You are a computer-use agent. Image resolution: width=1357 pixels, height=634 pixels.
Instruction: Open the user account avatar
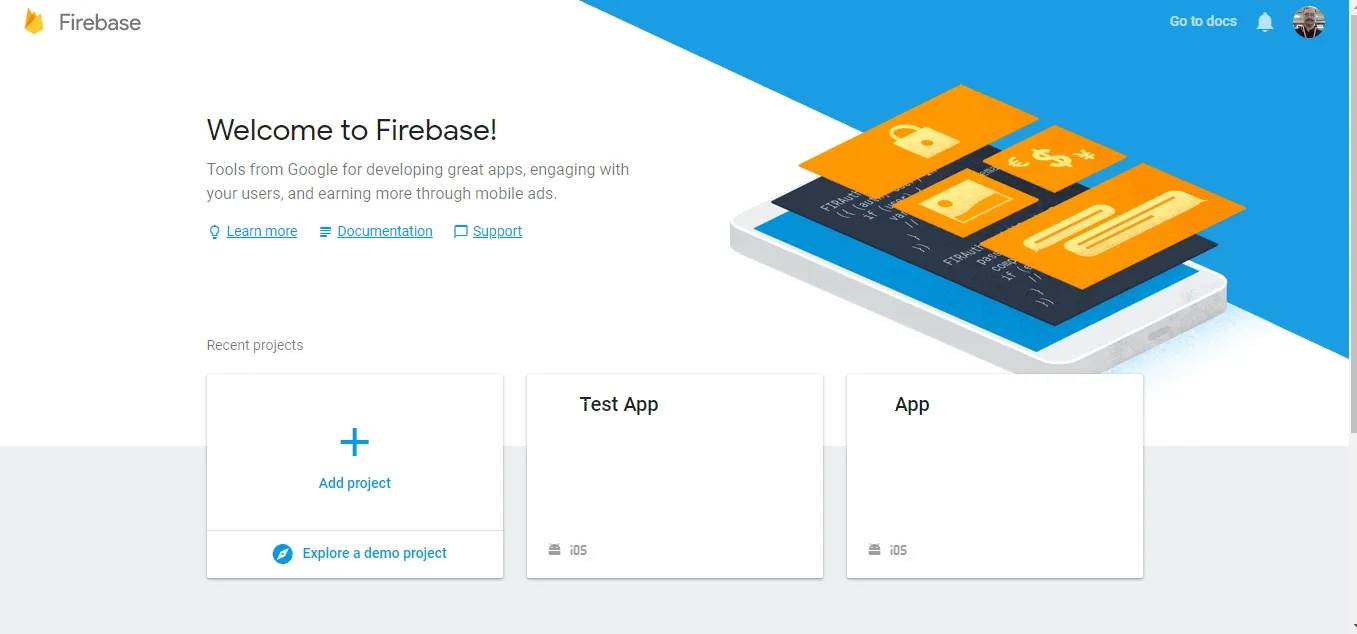pos(1309,22)
